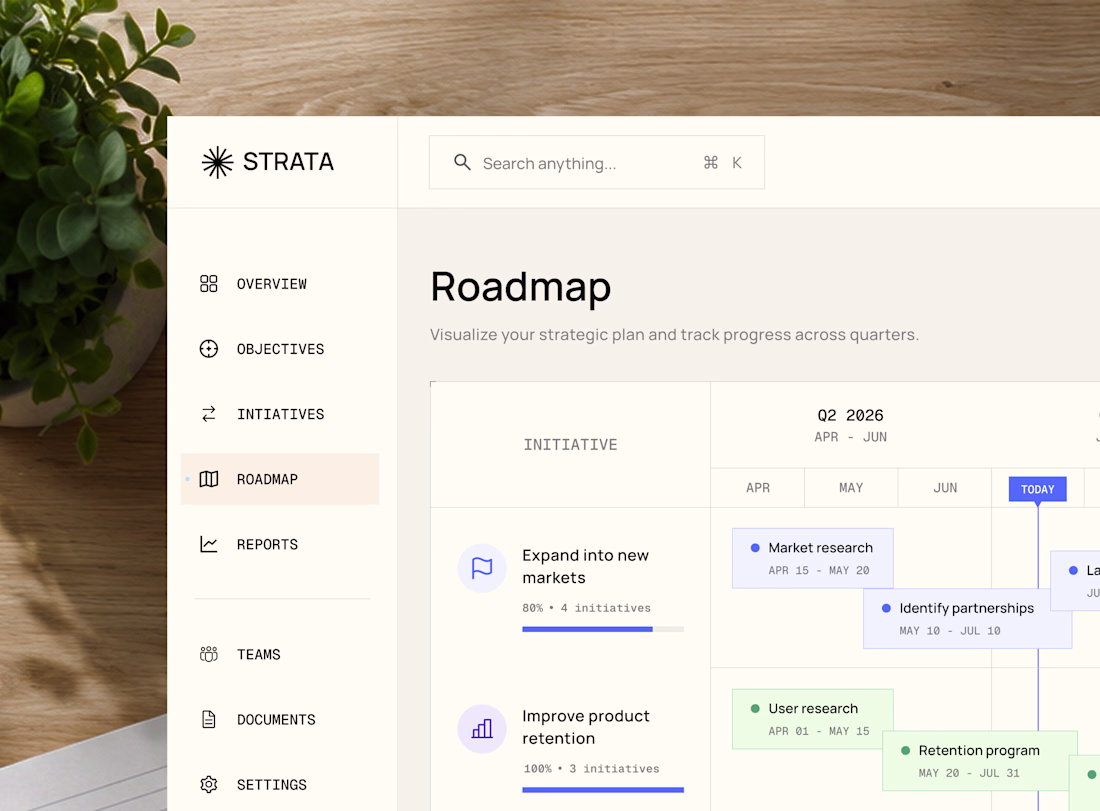Click the flag icon beside Expand into new markets

[x=482, y=568]
